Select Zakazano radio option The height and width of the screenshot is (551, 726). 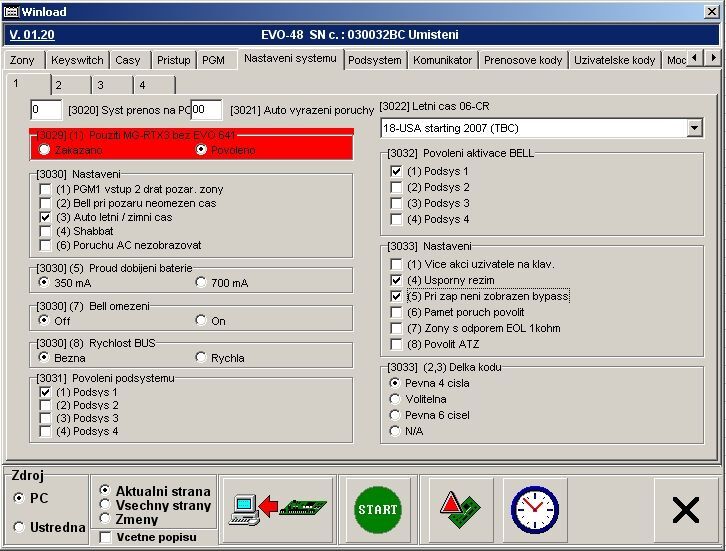[44, 150]
